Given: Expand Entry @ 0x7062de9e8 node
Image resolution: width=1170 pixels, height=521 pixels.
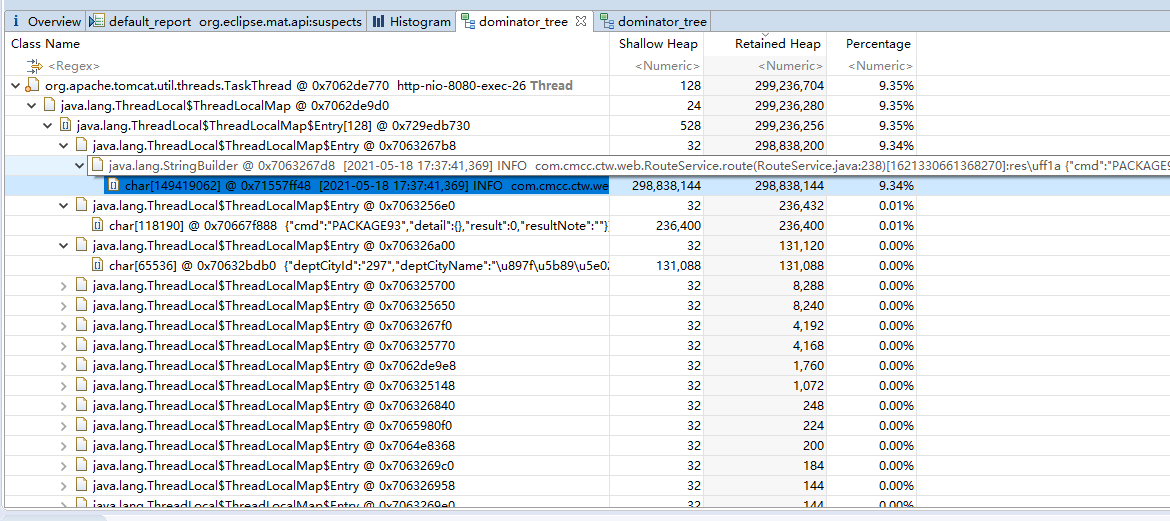Looking at the screenshot, I should pyautogui.click(x=63, y=366).
